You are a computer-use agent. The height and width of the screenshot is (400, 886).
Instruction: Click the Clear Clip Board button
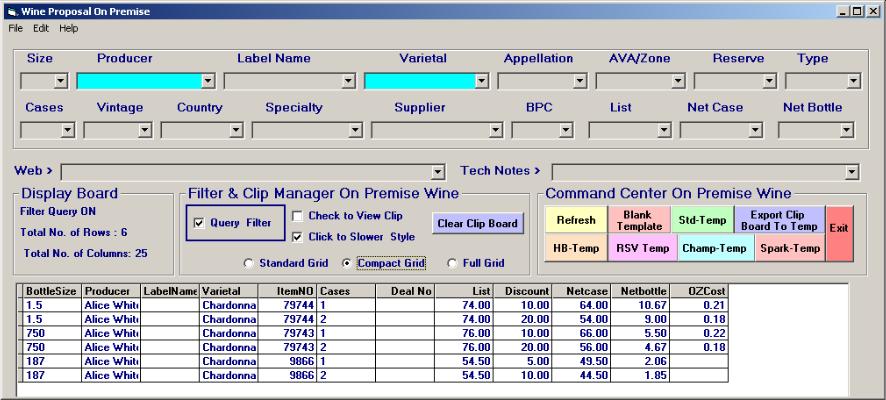477,223
